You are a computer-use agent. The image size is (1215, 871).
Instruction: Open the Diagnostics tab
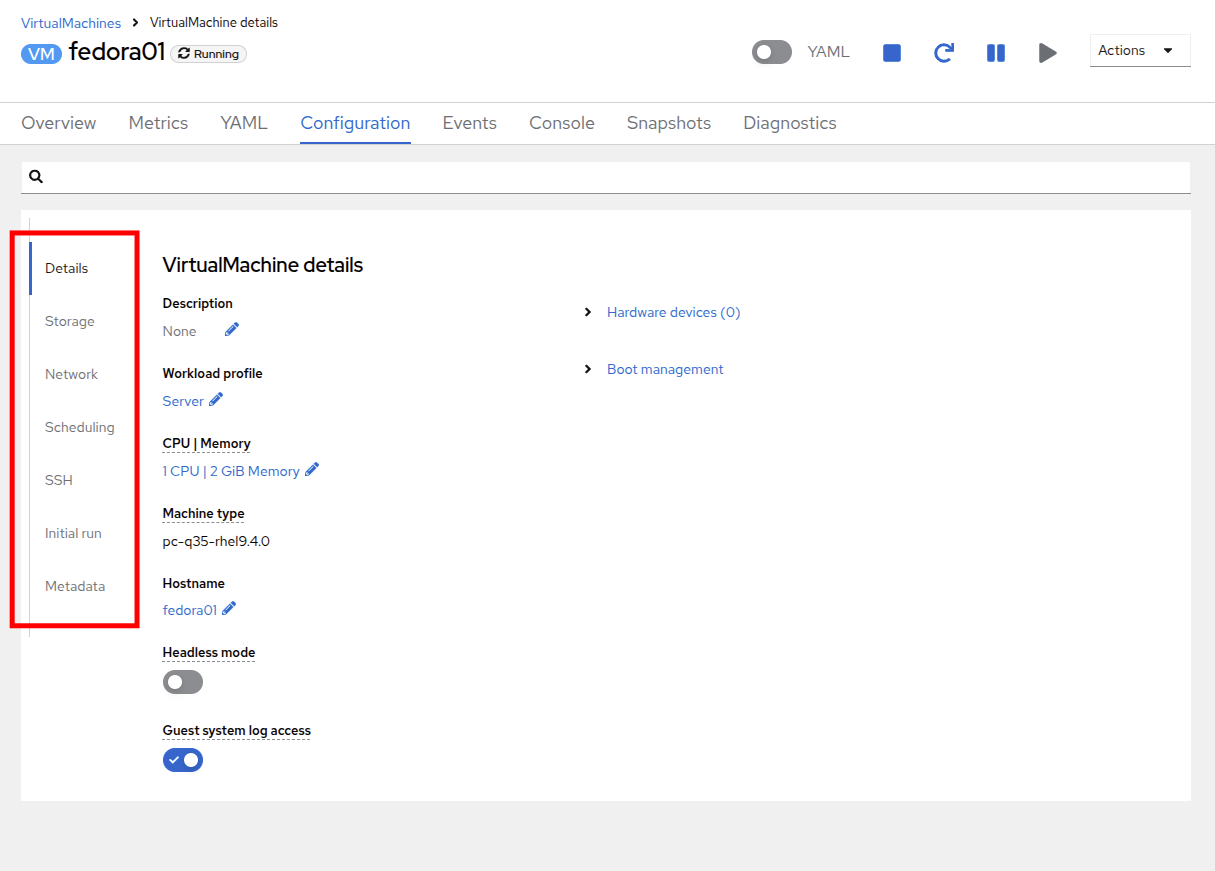[x=789, y=123]
